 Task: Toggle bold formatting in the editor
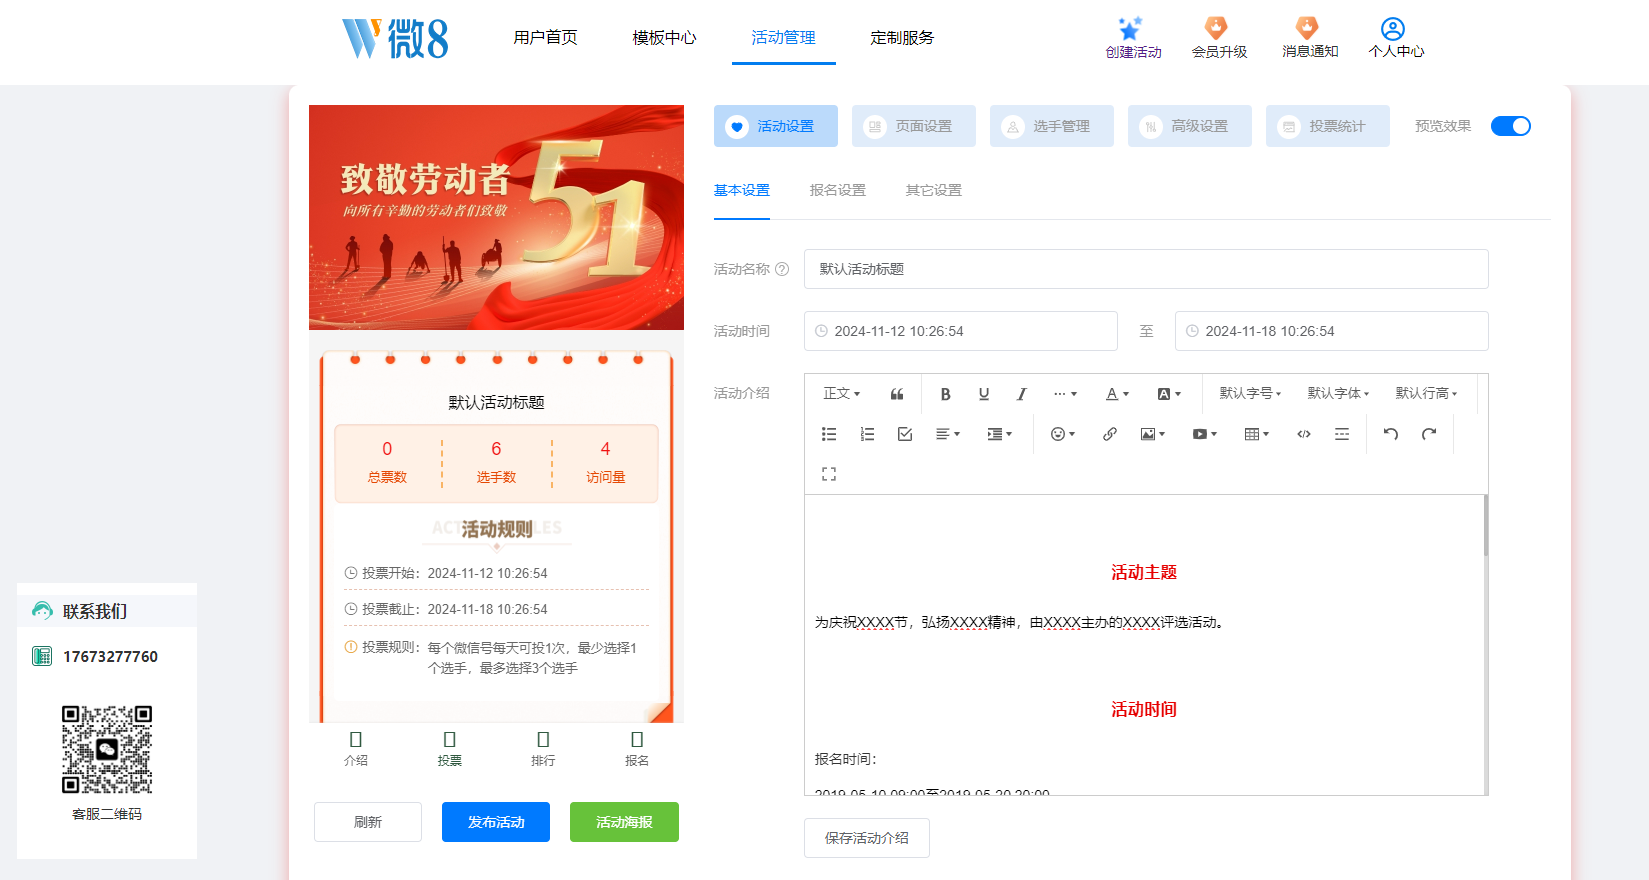[945, 394]
